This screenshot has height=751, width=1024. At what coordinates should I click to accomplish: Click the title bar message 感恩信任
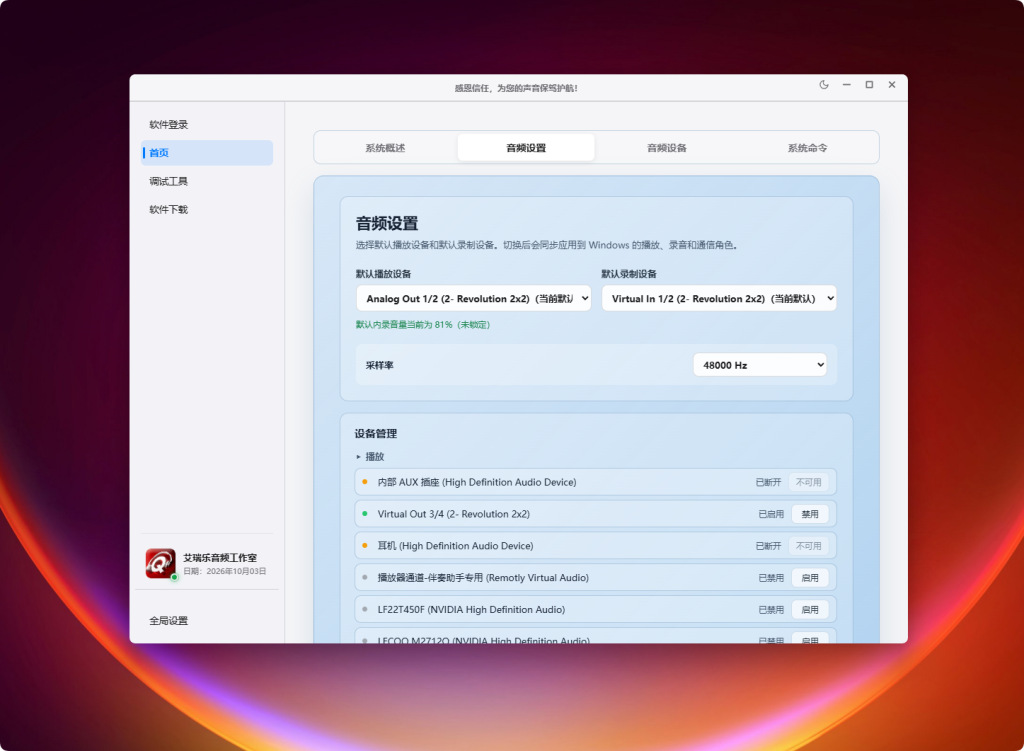[x=516, y=88]
